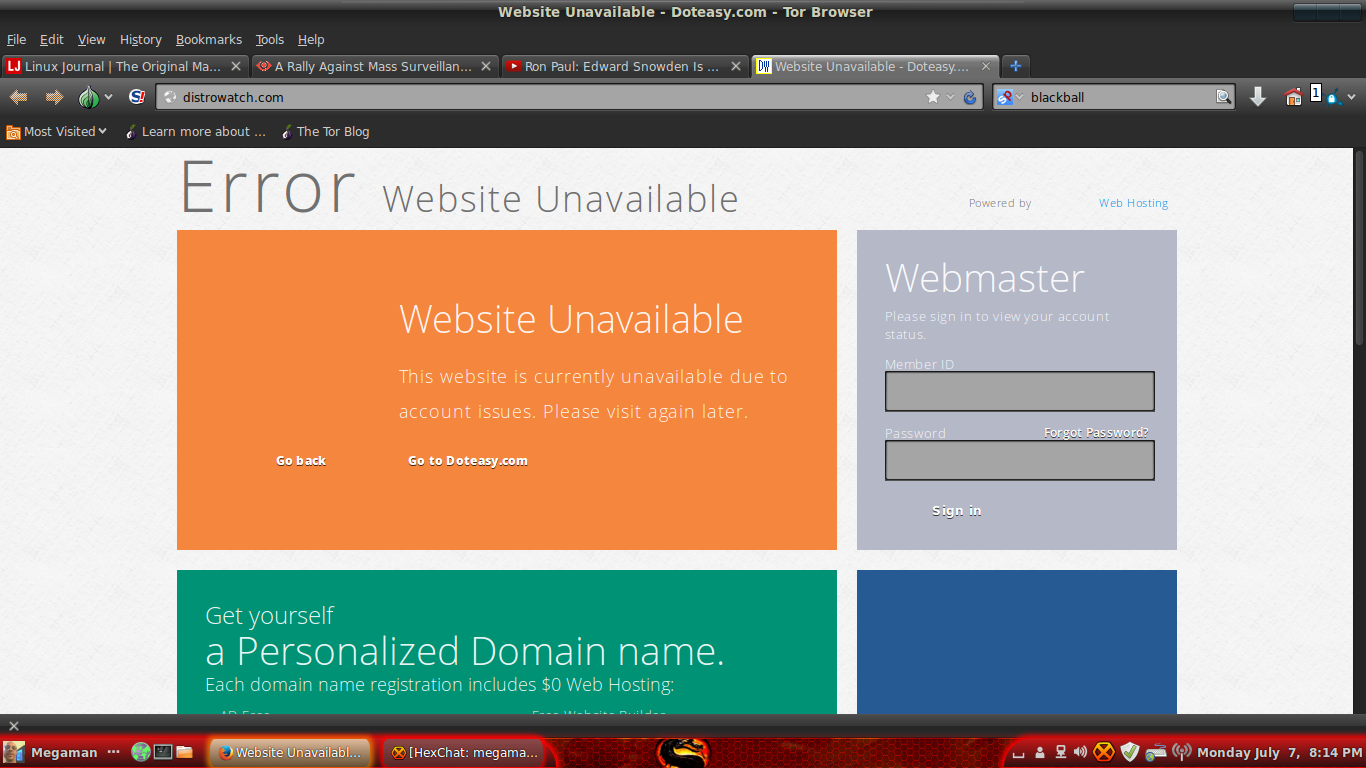Open the volume speaker tray icon
This screenshot has height=768, width=1366.
click(1080, 752)
